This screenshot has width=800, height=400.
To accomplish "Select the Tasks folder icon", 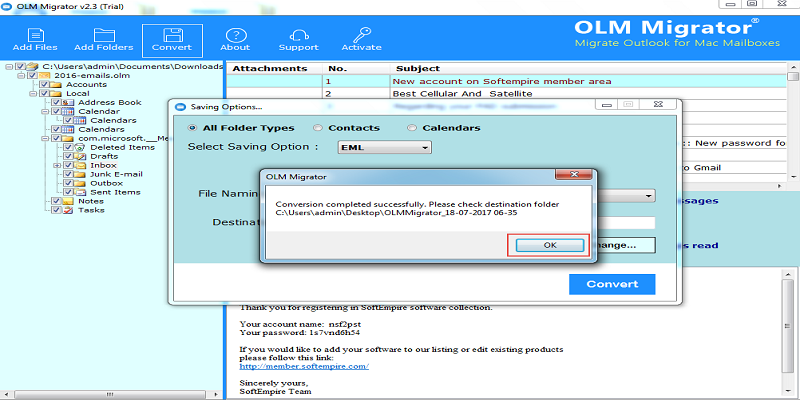I will point(68,210).
